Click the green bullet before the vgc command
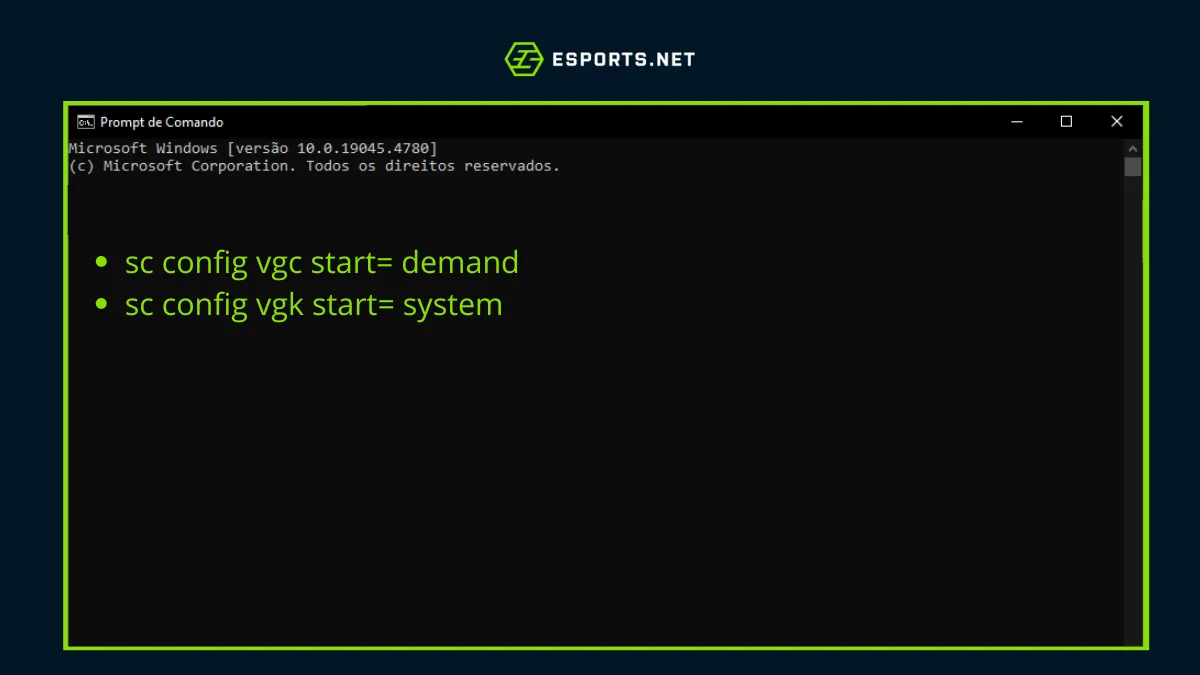The width and height of the screenshot is (1200, 675). point(100,263)
